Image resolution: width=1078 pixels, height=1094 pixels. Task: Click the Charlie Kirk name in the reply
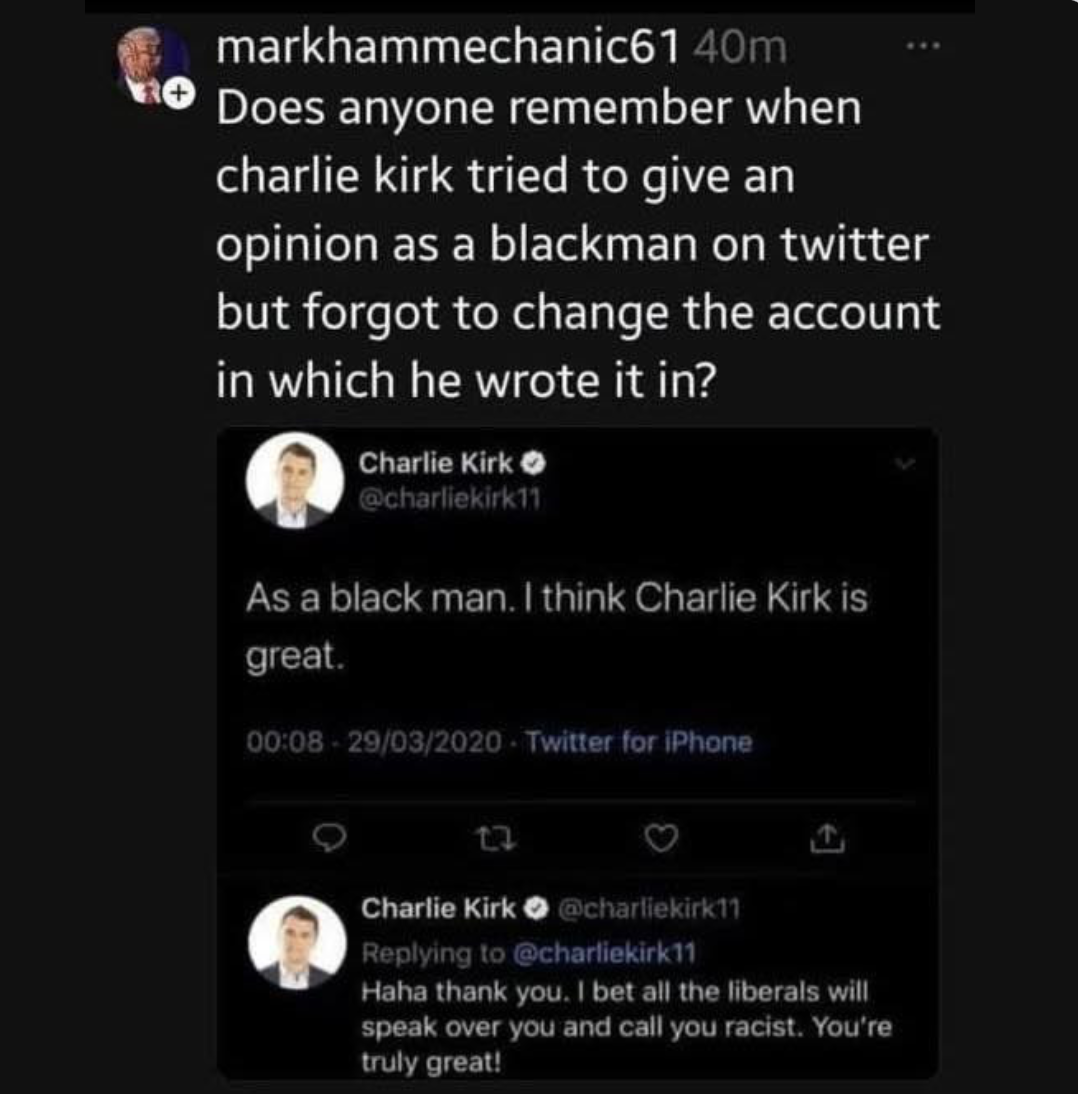click(438, 908)
